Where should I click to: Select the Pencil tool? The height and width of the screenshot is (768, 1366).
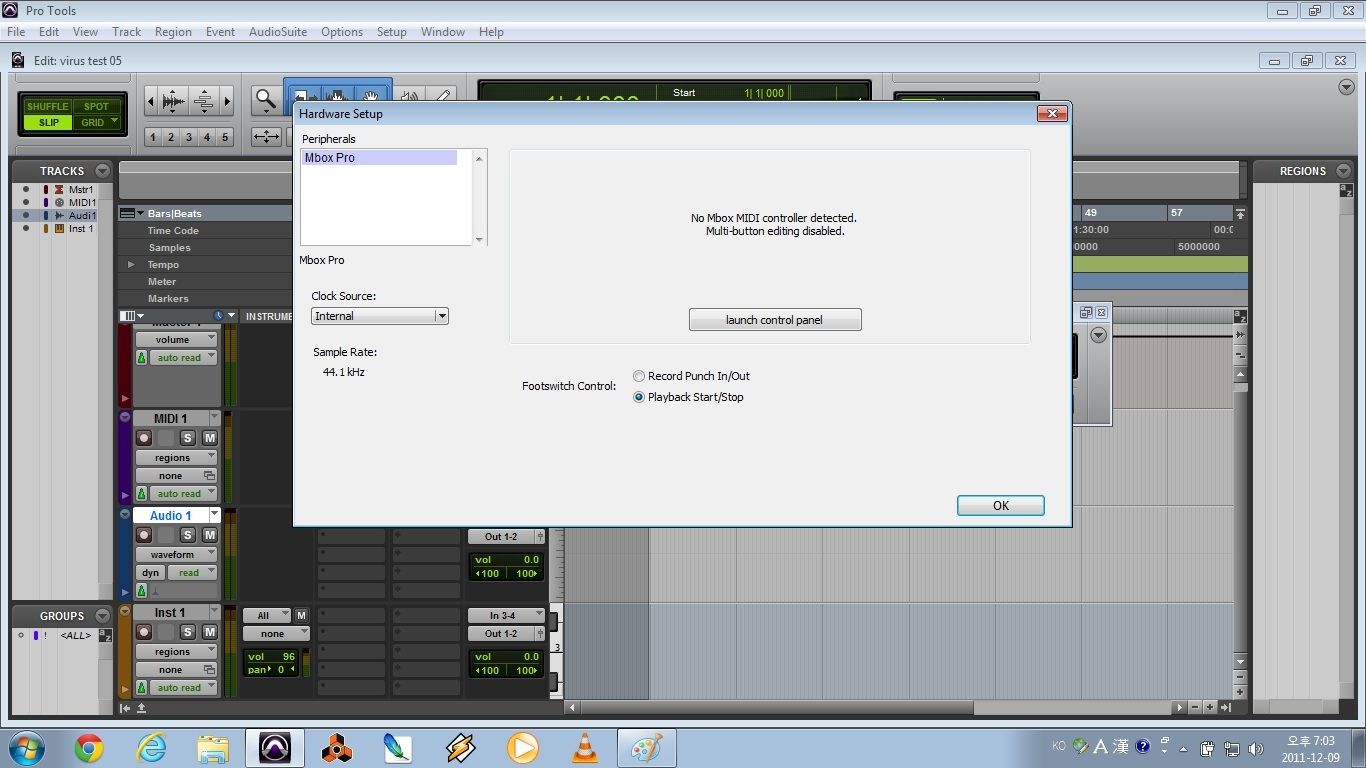coord(443,96)
